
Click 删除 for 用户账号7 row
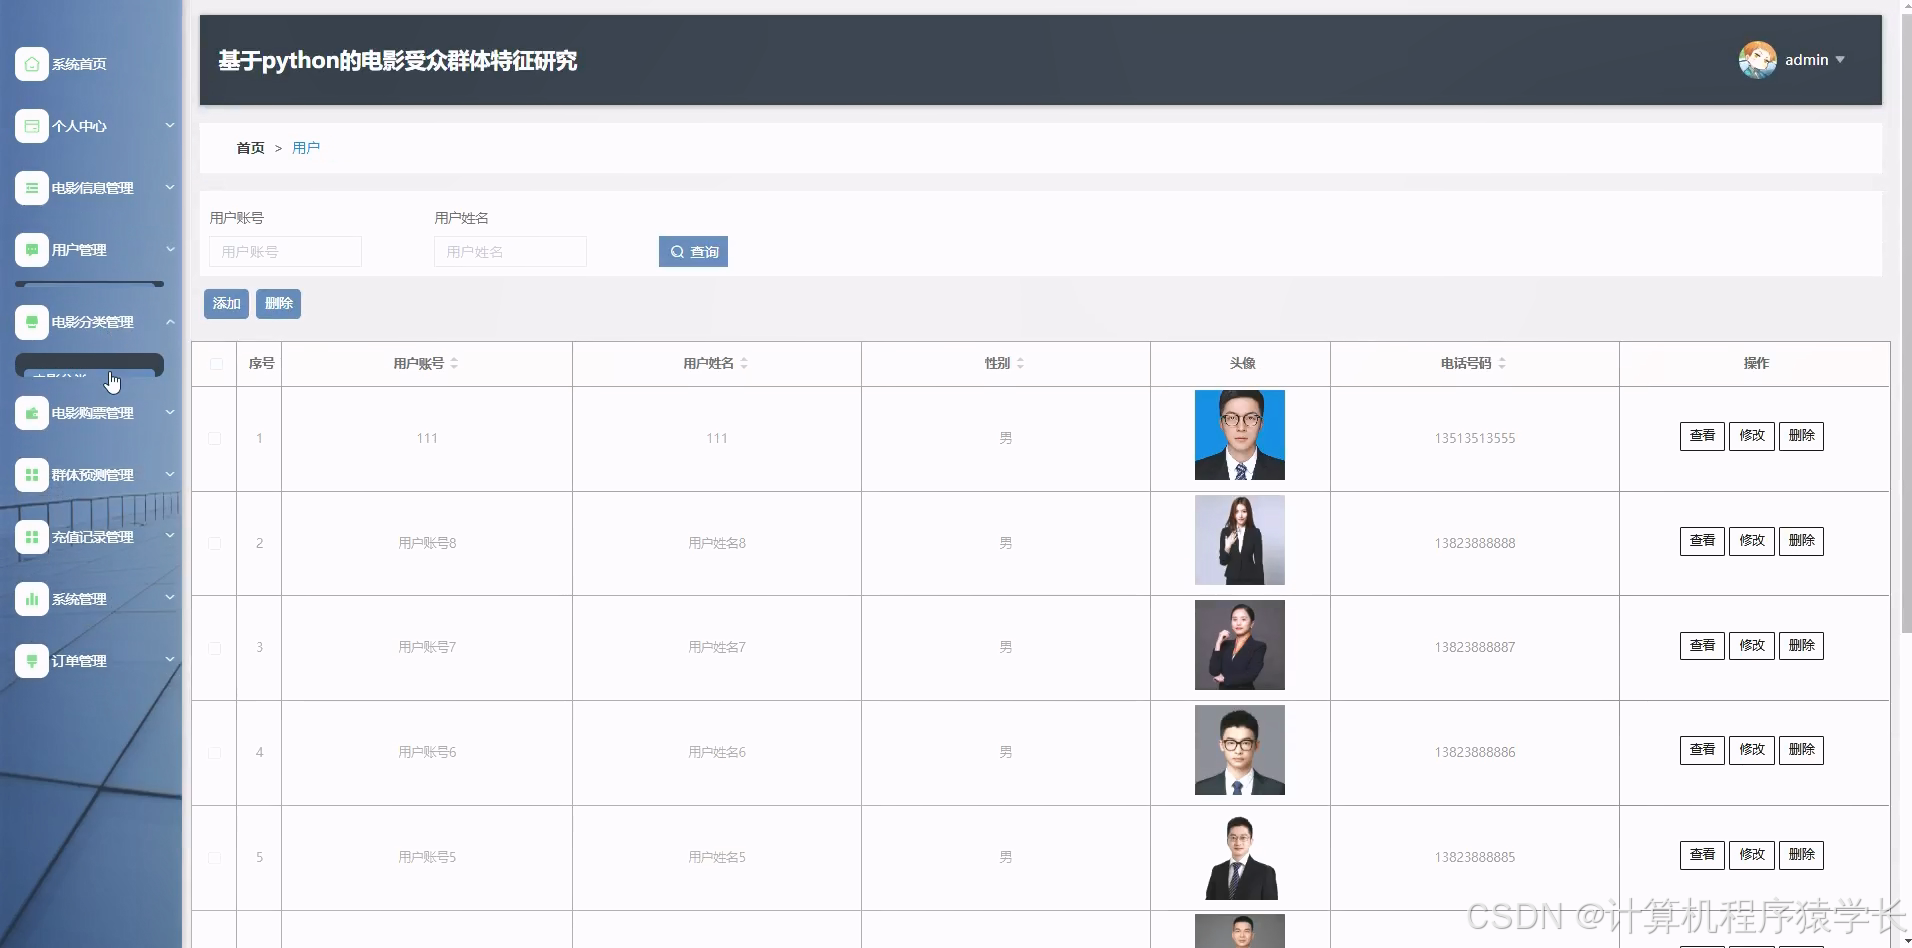click(x=1801, y=646)
